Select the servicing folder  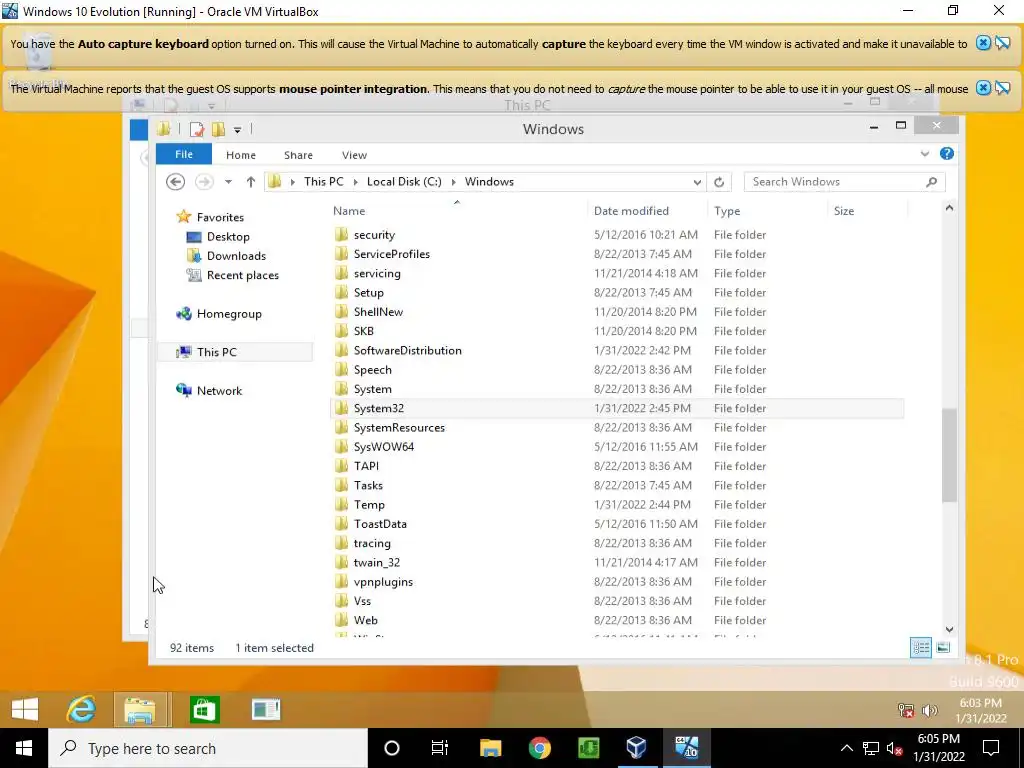(x=377, y=273)
